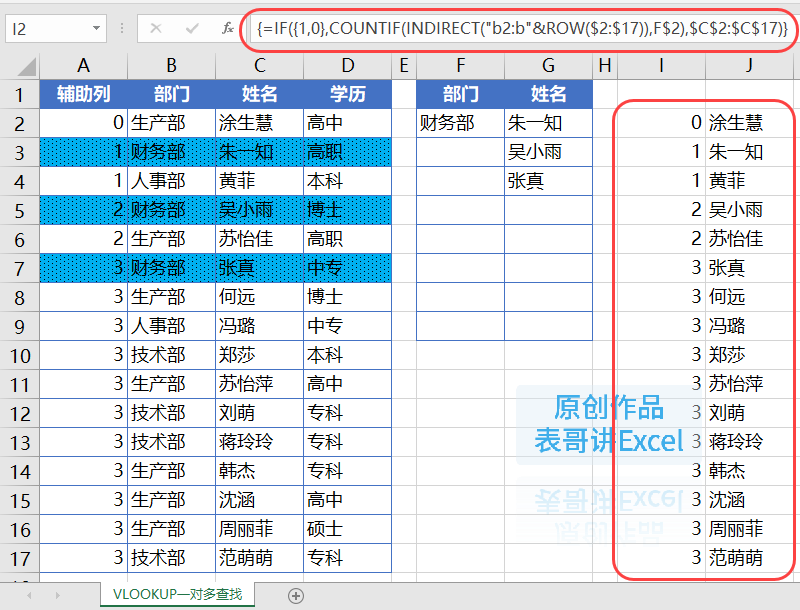Click cell J5 containing 吴小雨
The height and width of the screenshot is (610, 800).
click(749, 210)
